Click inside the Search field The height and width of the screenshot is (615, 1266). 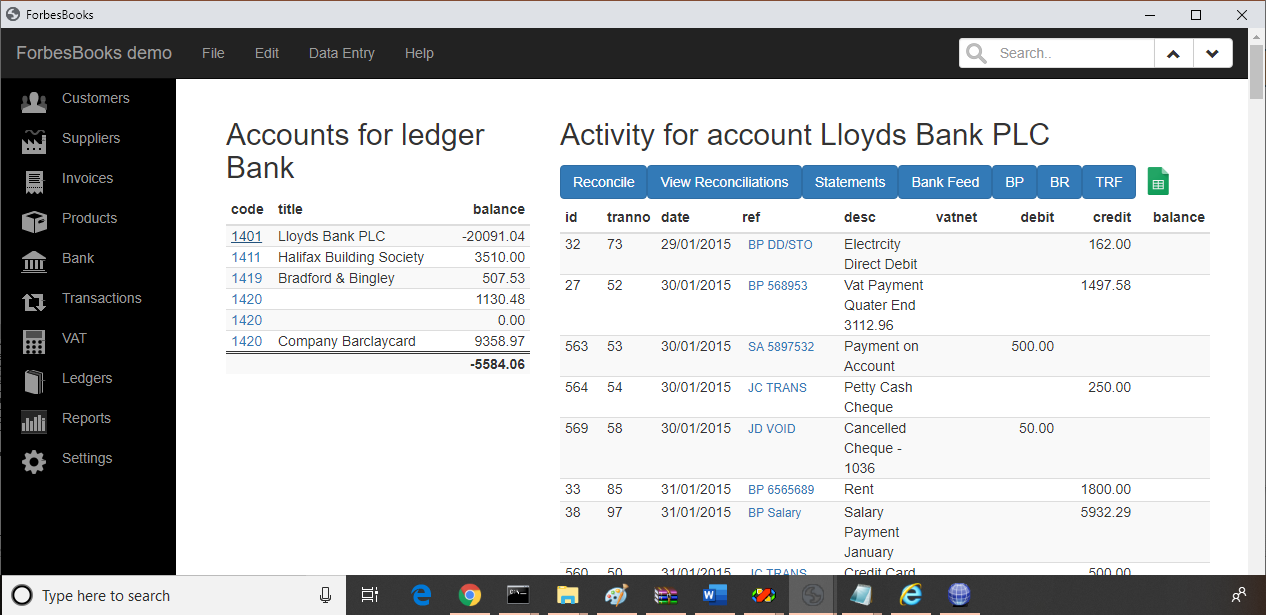pyautogui.click(x=1072, y=53)
